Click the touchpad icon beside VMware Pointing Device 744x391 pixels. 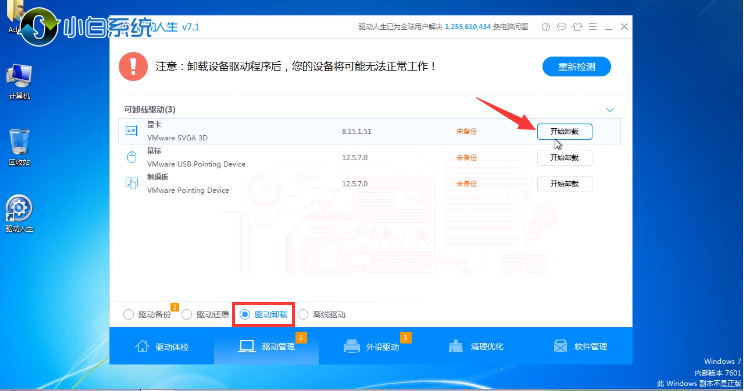tap(131, 183)
